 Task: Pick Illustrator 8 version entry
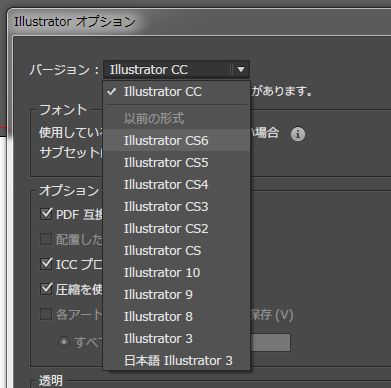click(x=177, y=316)
